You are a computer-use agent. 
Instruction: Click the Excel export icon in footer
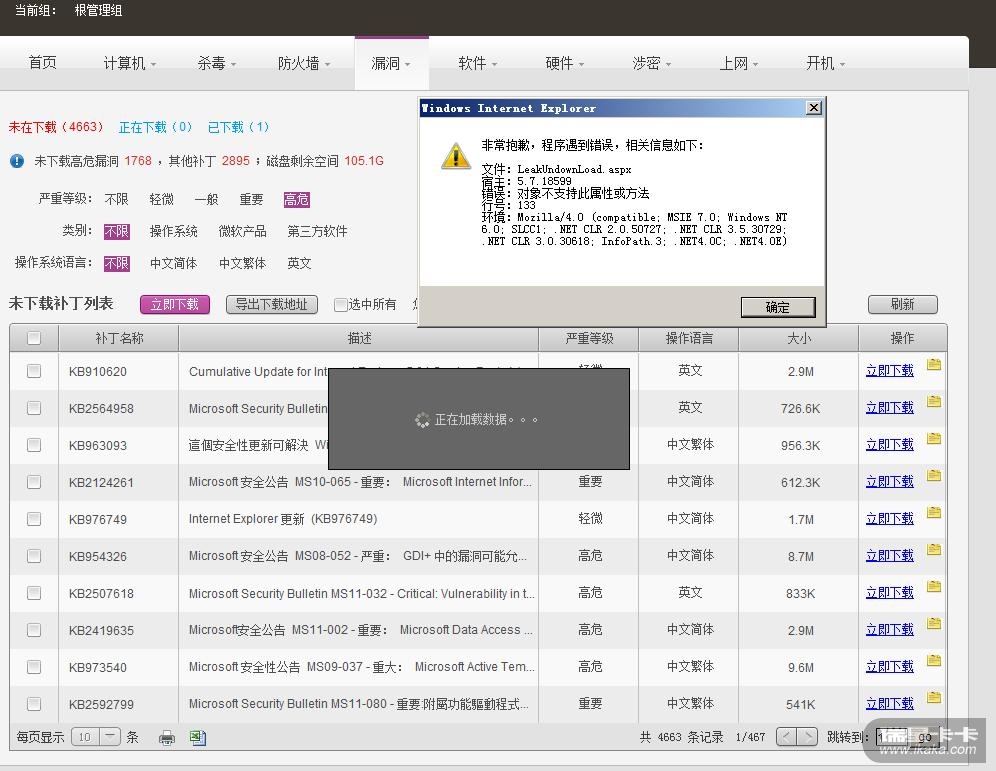pyautogui.click(x=198, y=738)
